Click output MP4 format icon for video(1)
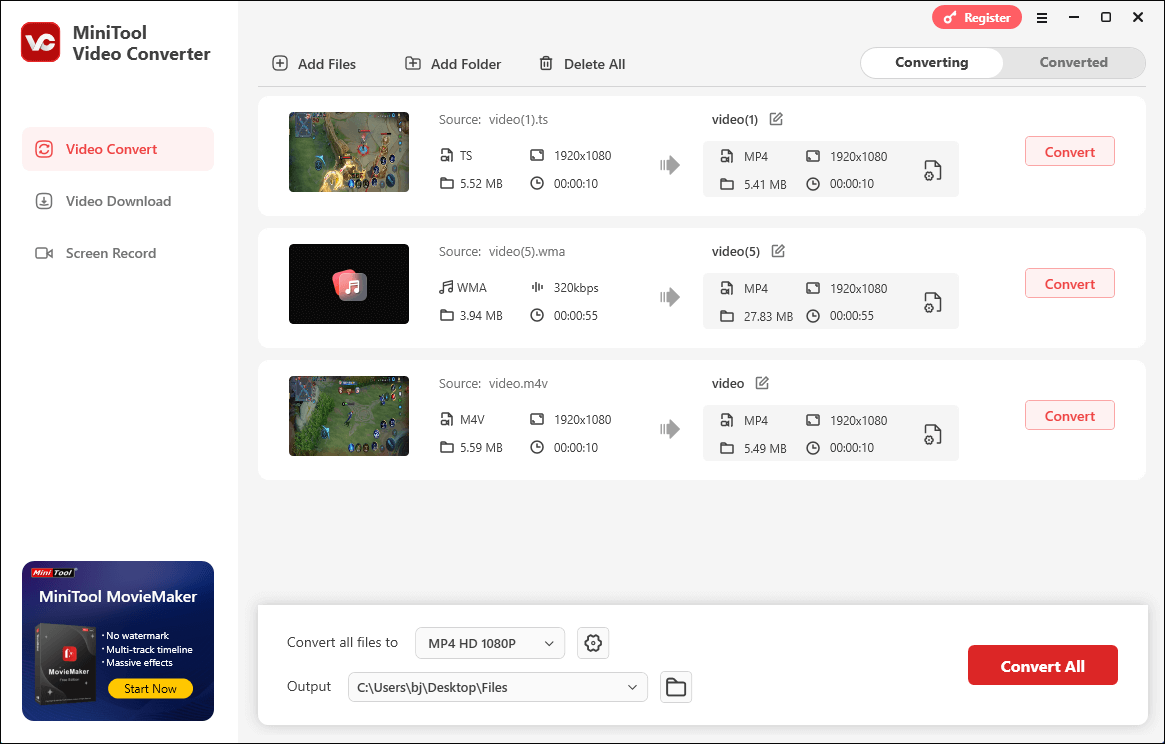Image resolution: width=1165 pixels, height=744 pixels. coord(727,156)
